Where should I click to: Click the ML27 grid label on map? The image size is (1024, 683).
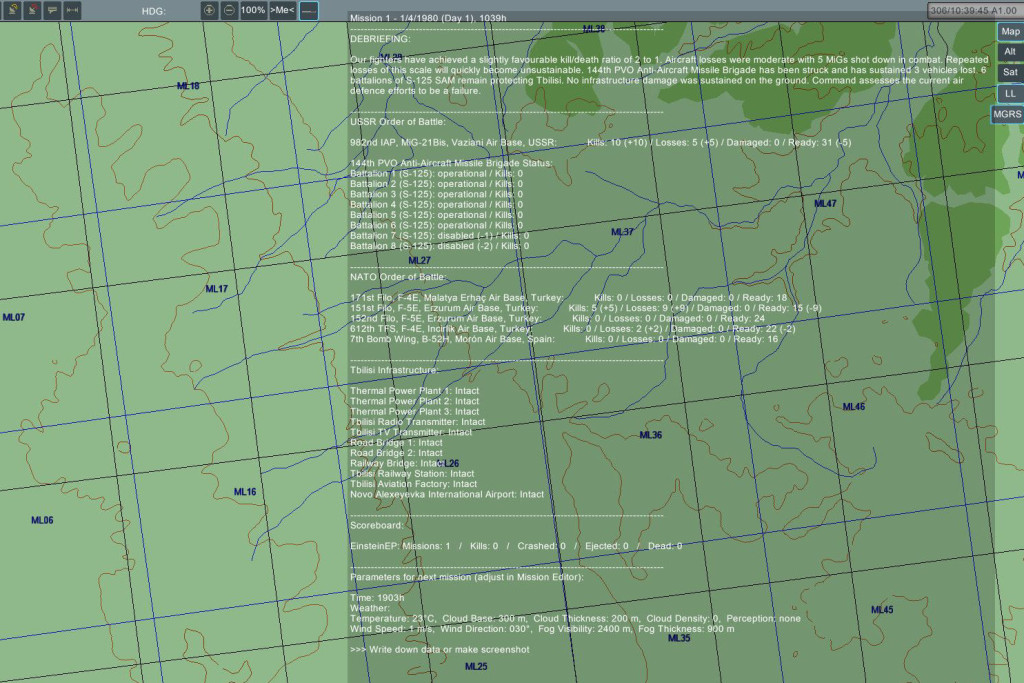(419, 261)
